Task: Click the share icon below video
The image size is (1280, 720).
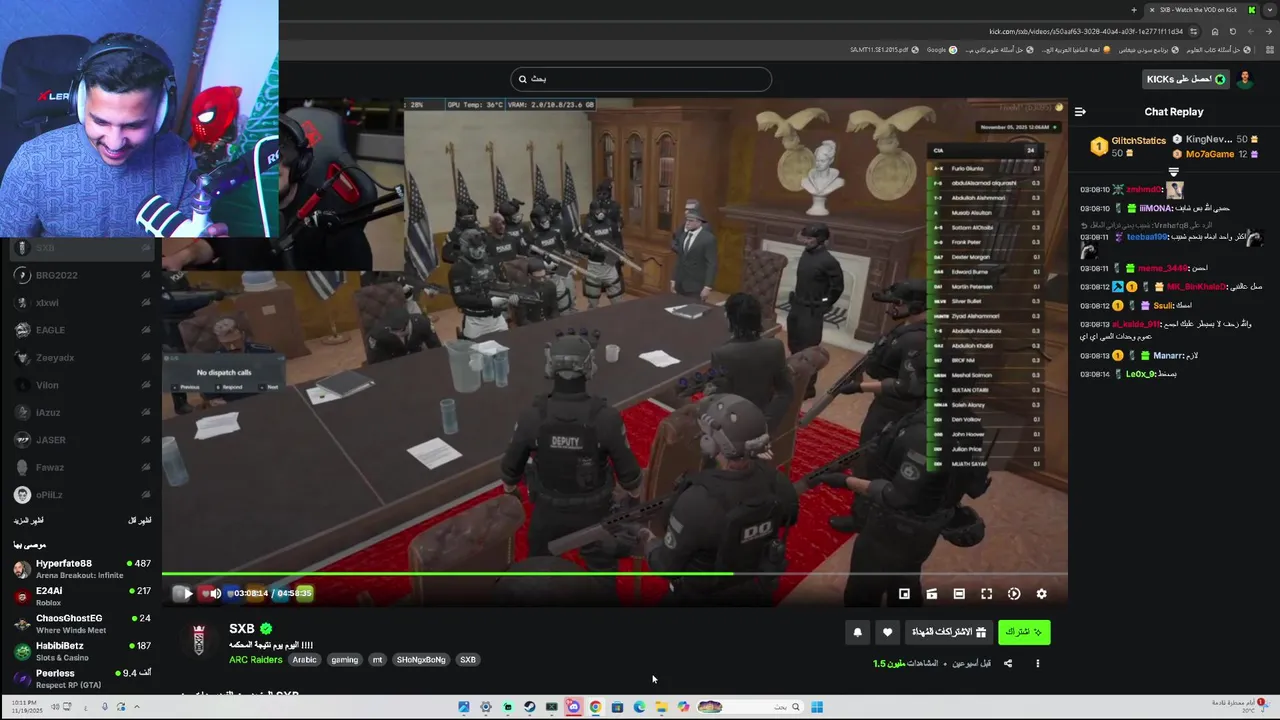Action: (1008, 663)
